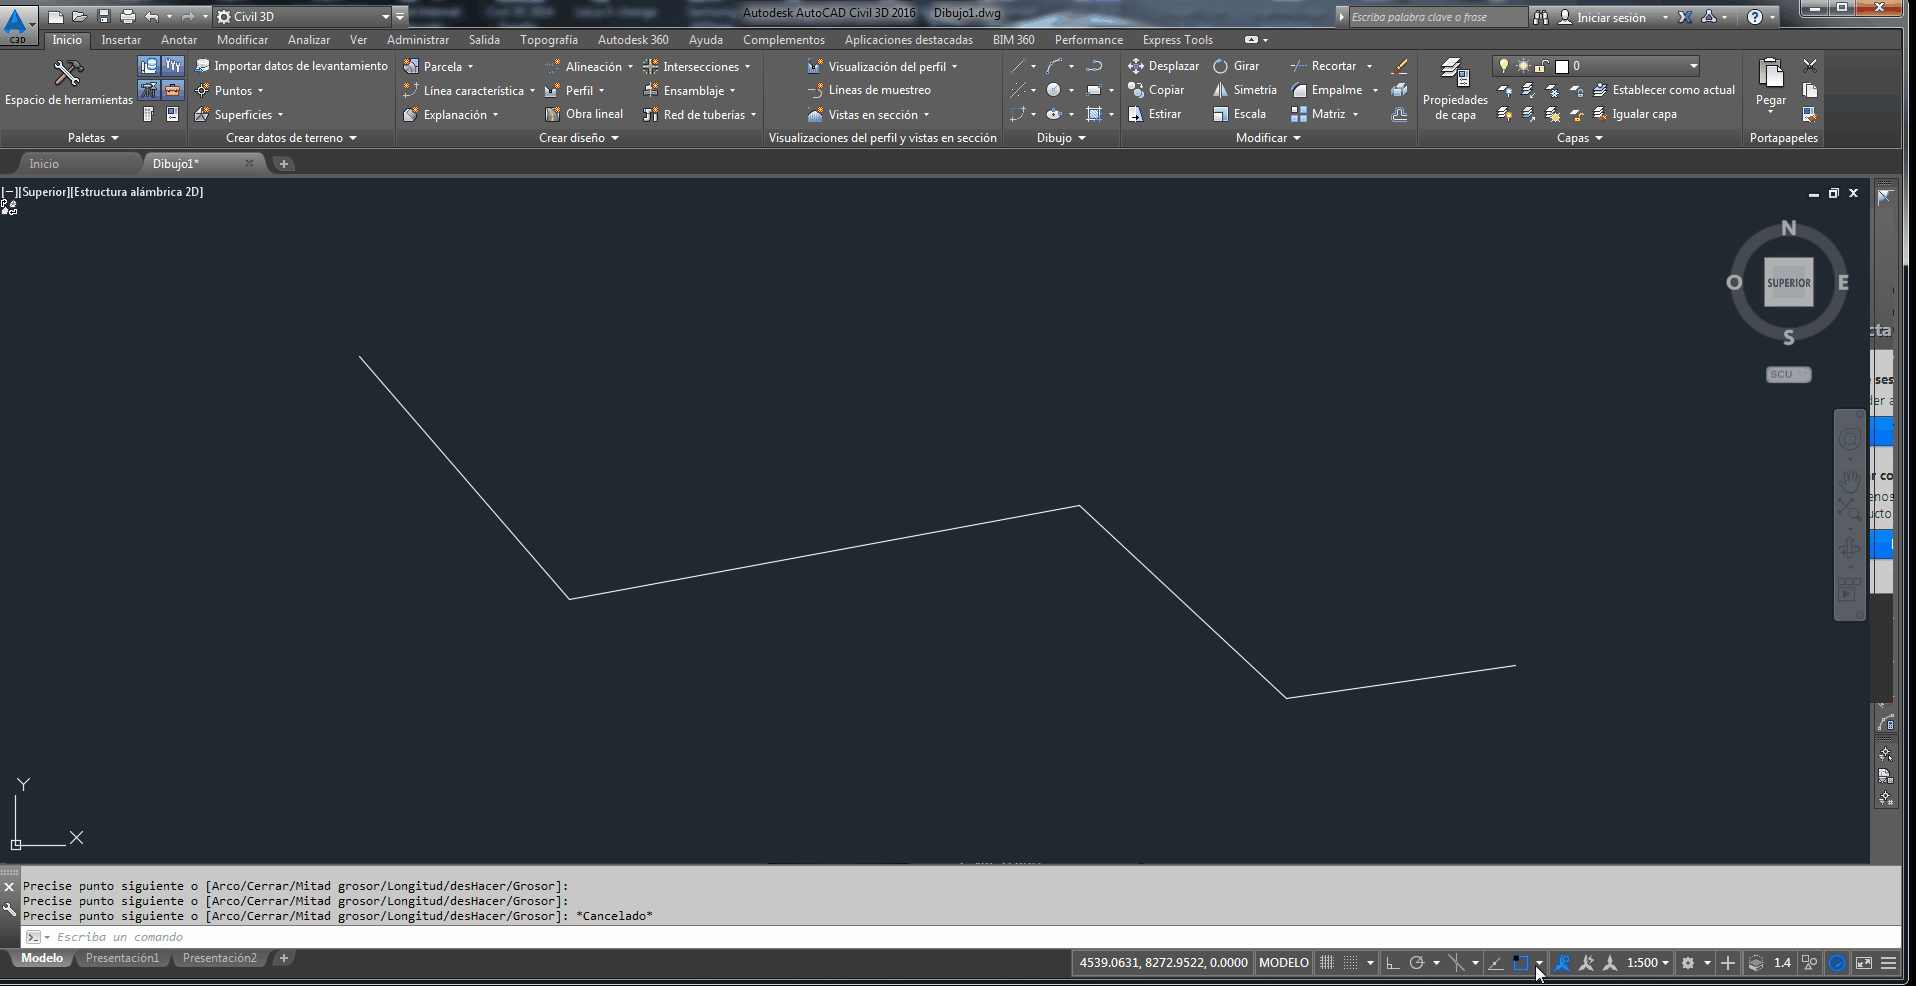
Task: Select the polyline tool in Dibujo
Action: pyautogui.click(x=1094, y=66)
